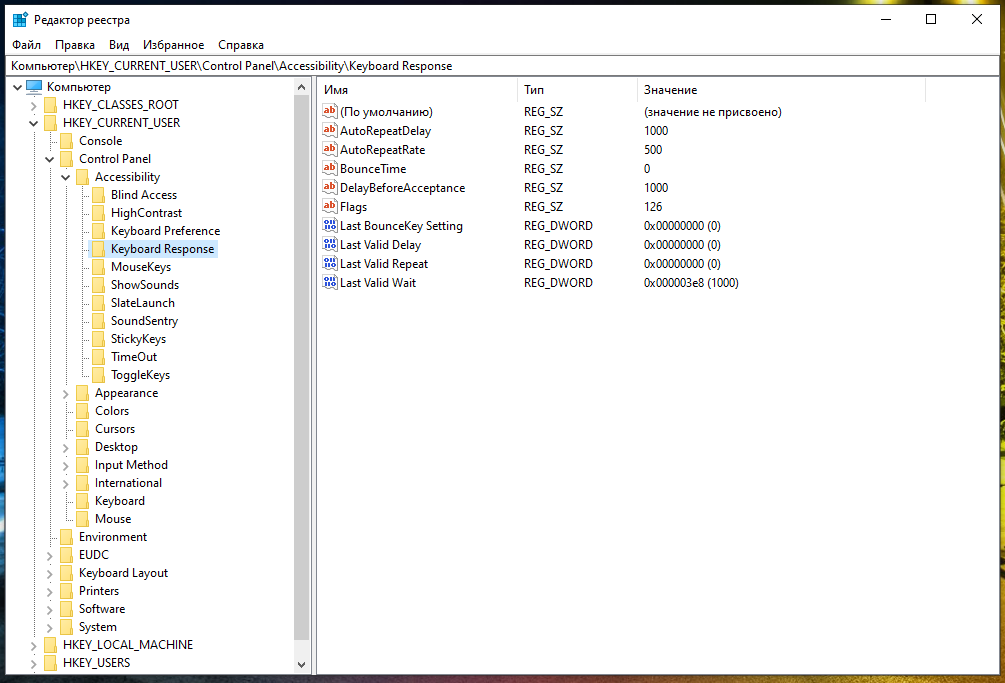1005x683 pixels.
Task: Expand the Keyboard Layout node
Action: (49, 573)
